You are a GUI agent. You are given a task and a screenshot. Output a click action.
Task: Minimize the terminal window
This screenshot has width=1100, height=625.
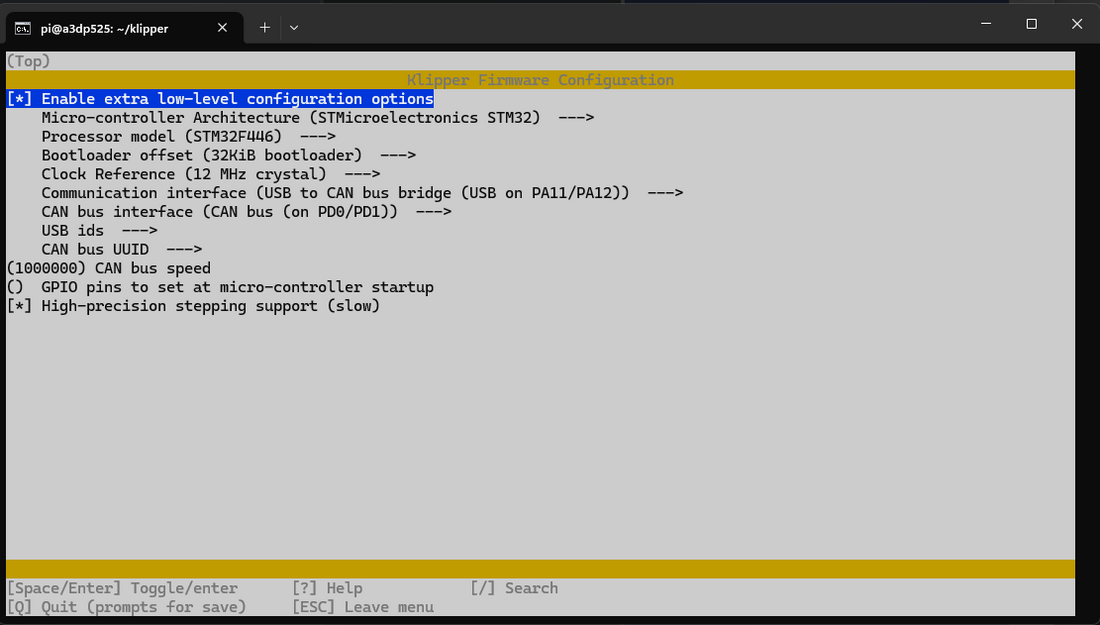point(984,24)
